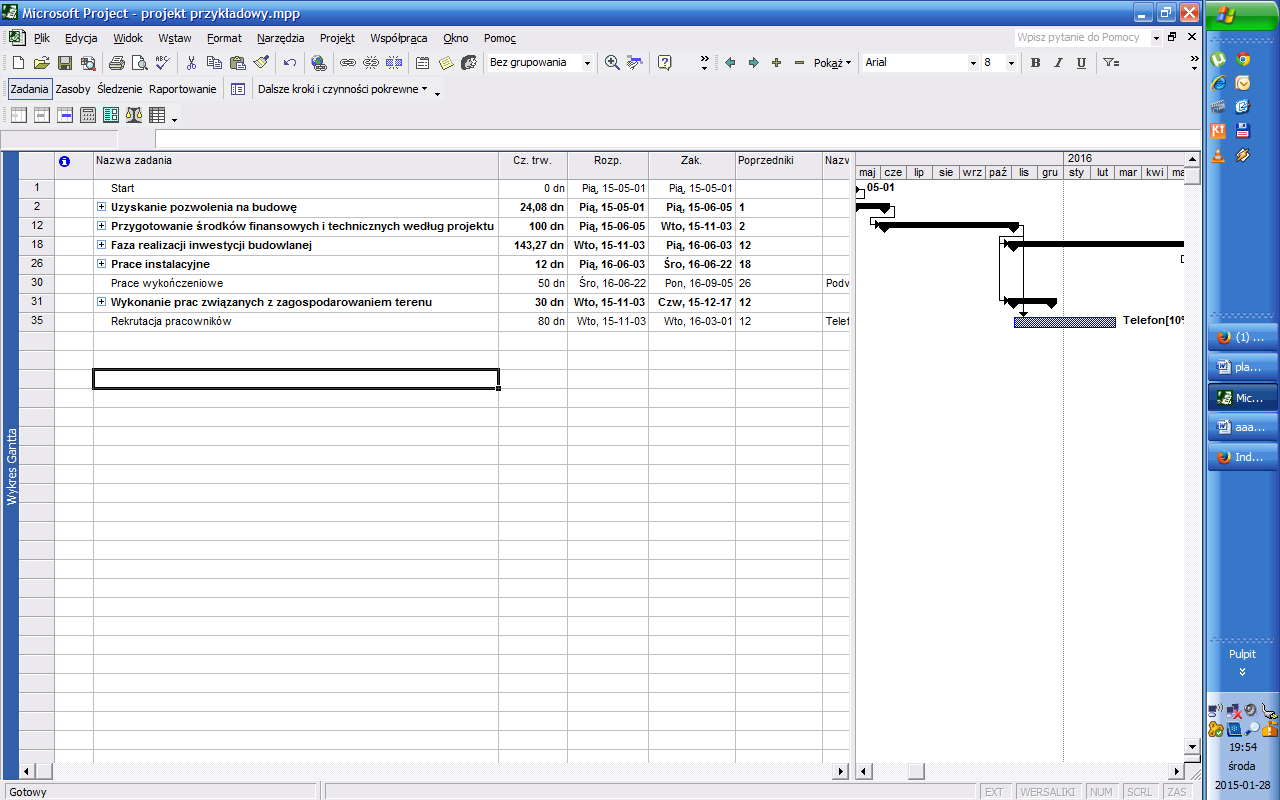Open the Współpraca menu
The height and width of the screenshot is (800, 1280).
click(399, 38)
